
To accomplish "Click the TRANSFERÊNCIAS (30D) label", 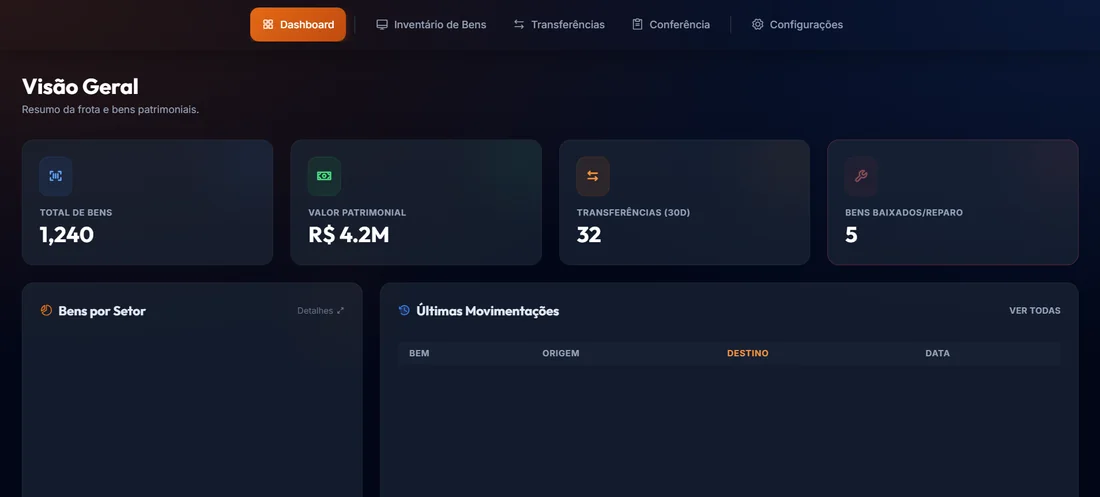I will (633, 213).
